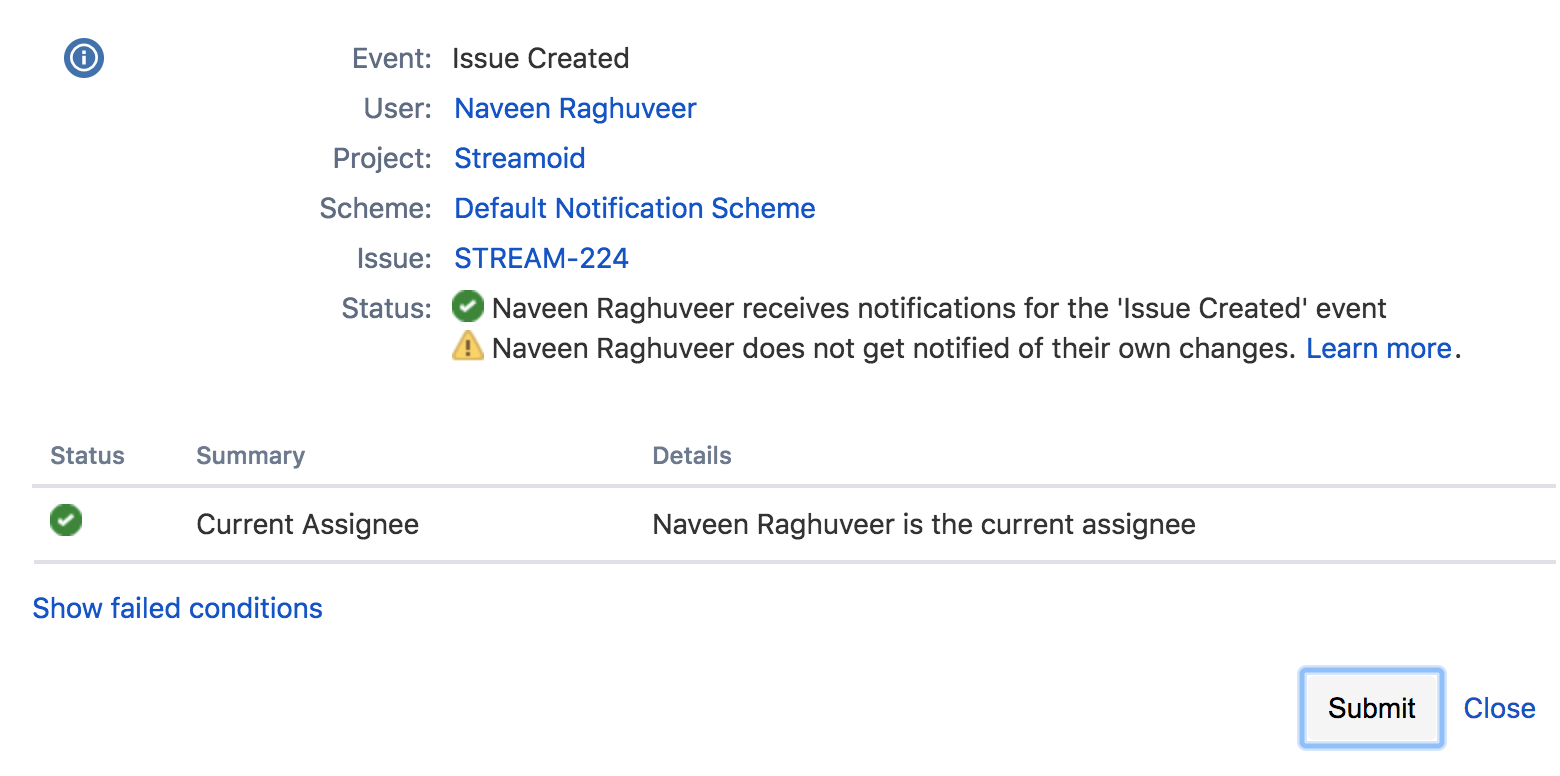The image size is (1560, 776).
Task: Open issue STREAM-224
Action: [x=541, y=258]
